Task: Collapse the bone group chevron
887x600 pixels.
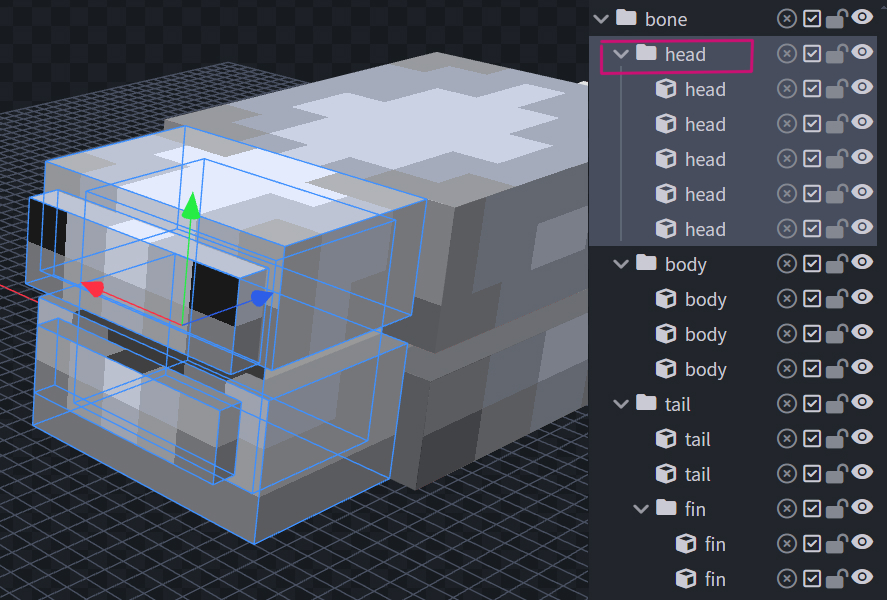Action: coord(601,19)
